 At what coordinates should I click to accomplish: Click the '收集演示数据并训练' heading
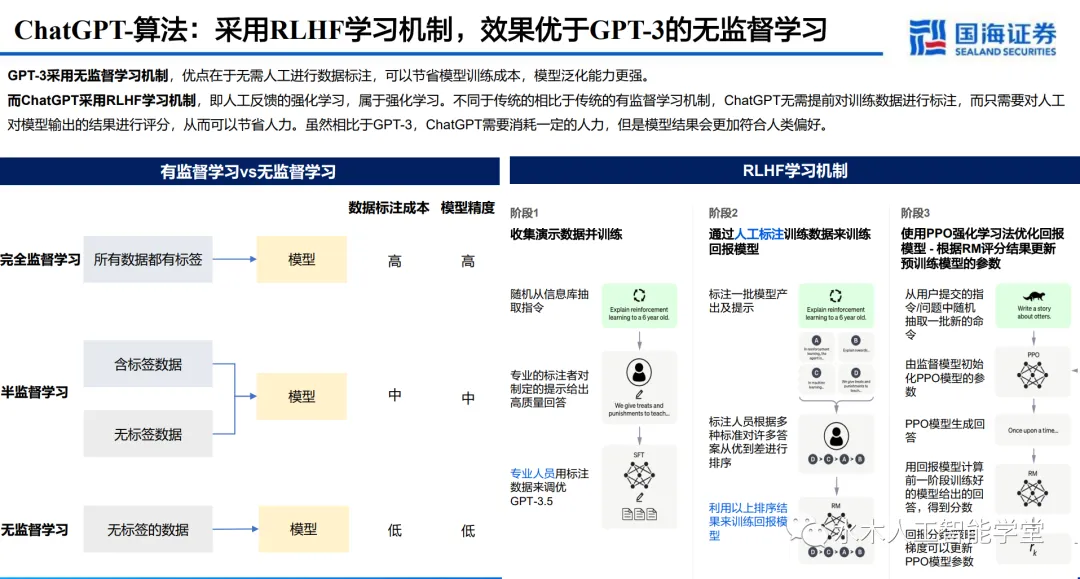(566, 234)
